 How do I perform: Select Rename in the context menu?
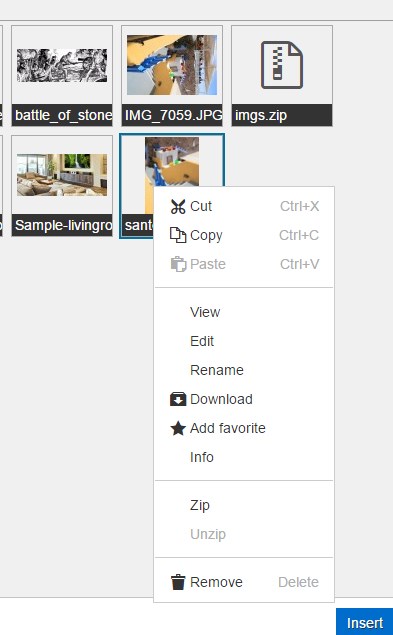click(217, 370)
